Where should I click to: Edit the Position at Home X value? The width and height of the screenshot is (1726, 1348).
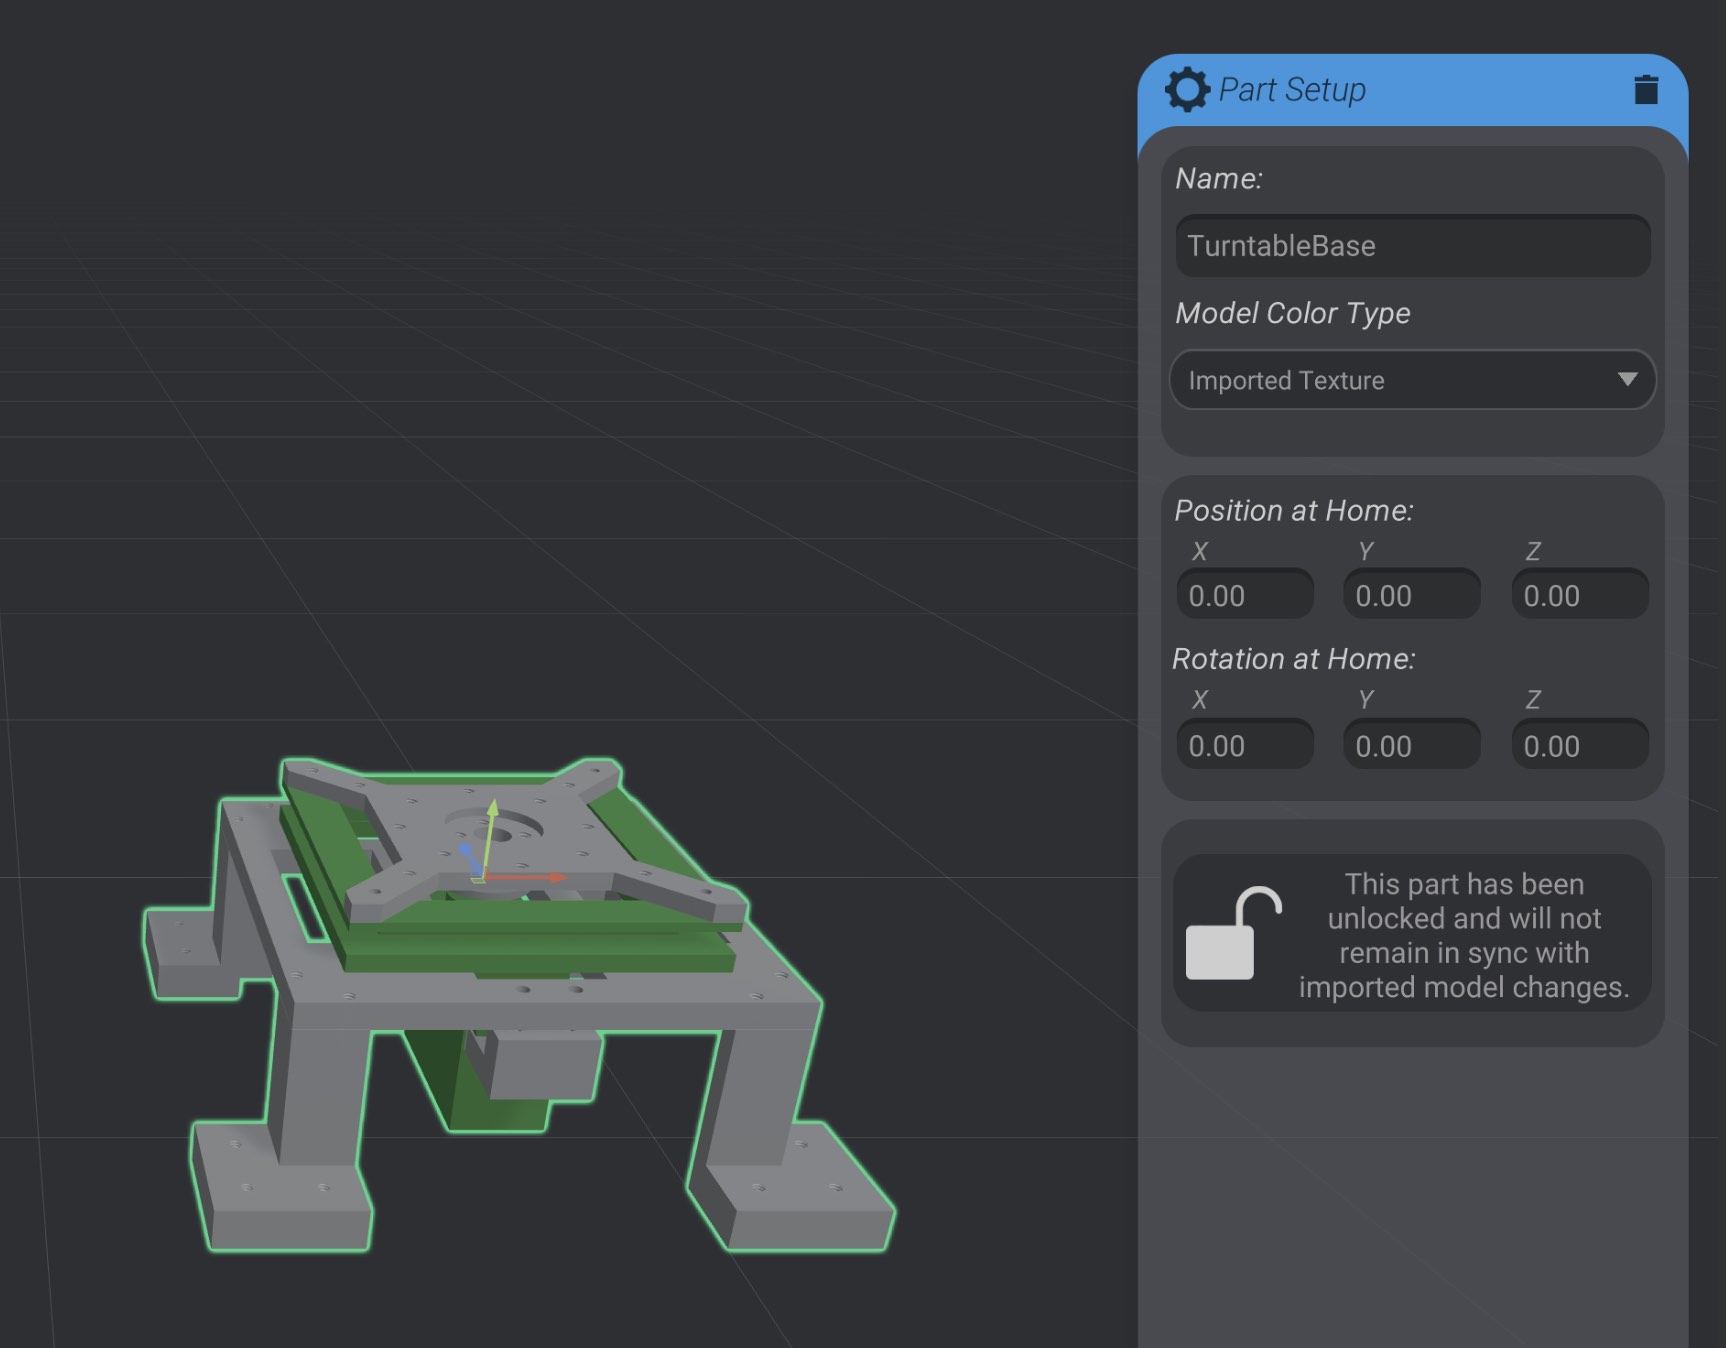tap(1245, 593)
